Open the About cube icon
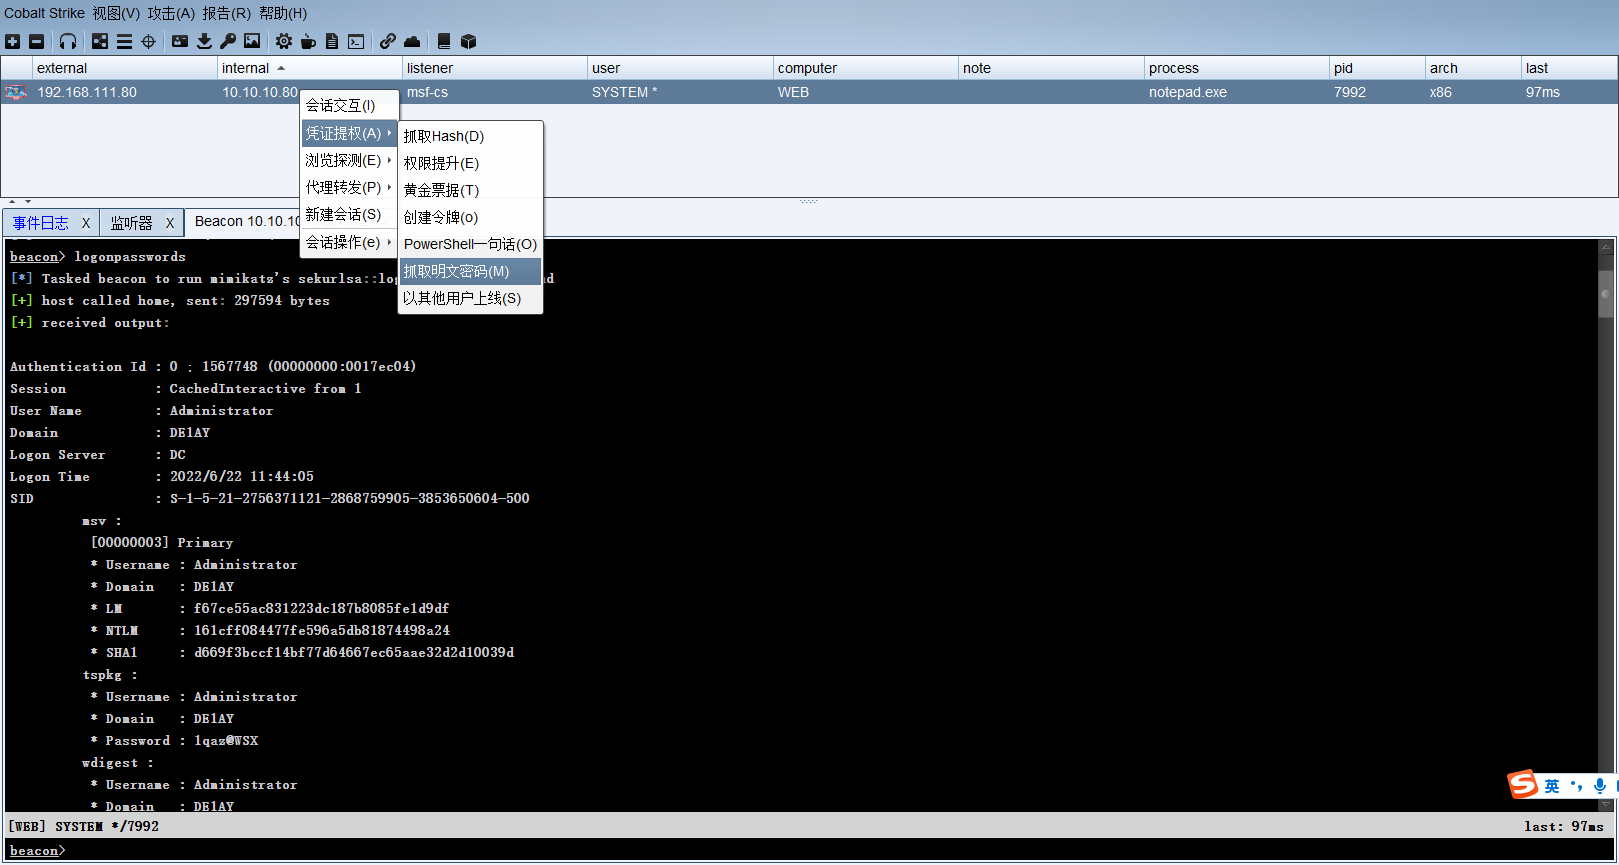Screen dimensions: 1619x865 (468, 41)
